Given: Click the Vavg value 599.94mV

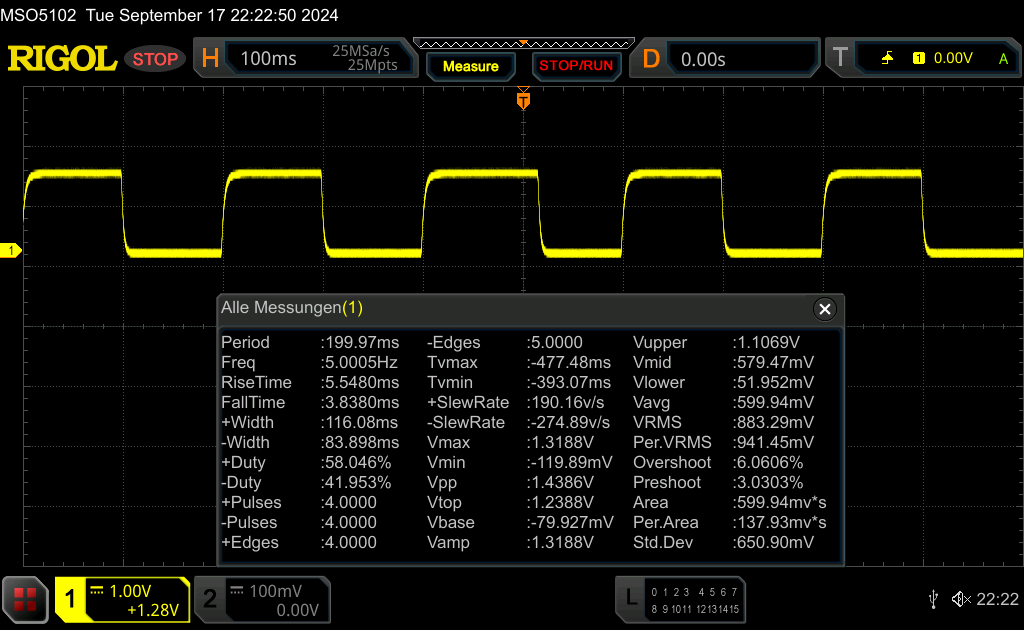Looking at the screenshot, I should click(x=773, y=402).
